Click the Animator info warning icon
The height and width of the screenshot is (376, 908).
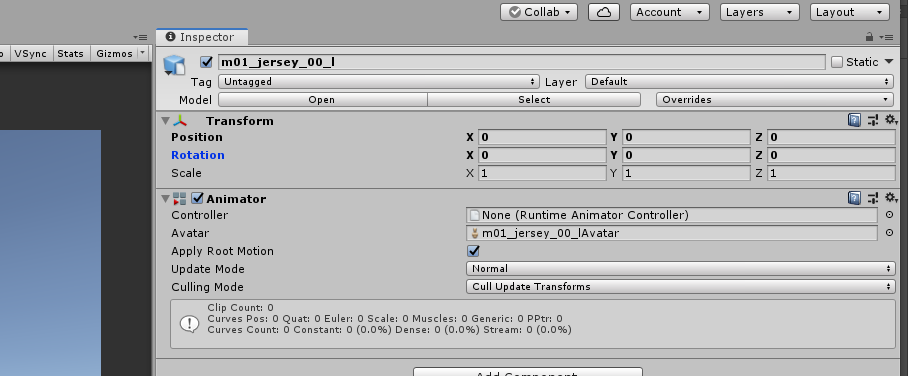(x=189, y=324)
